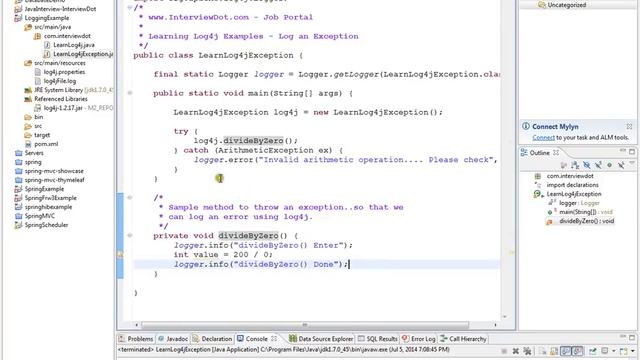The image size is (640, 360).
Task: Click the editor horizontal scrollbar right arrow
Action: click(496, 325)
